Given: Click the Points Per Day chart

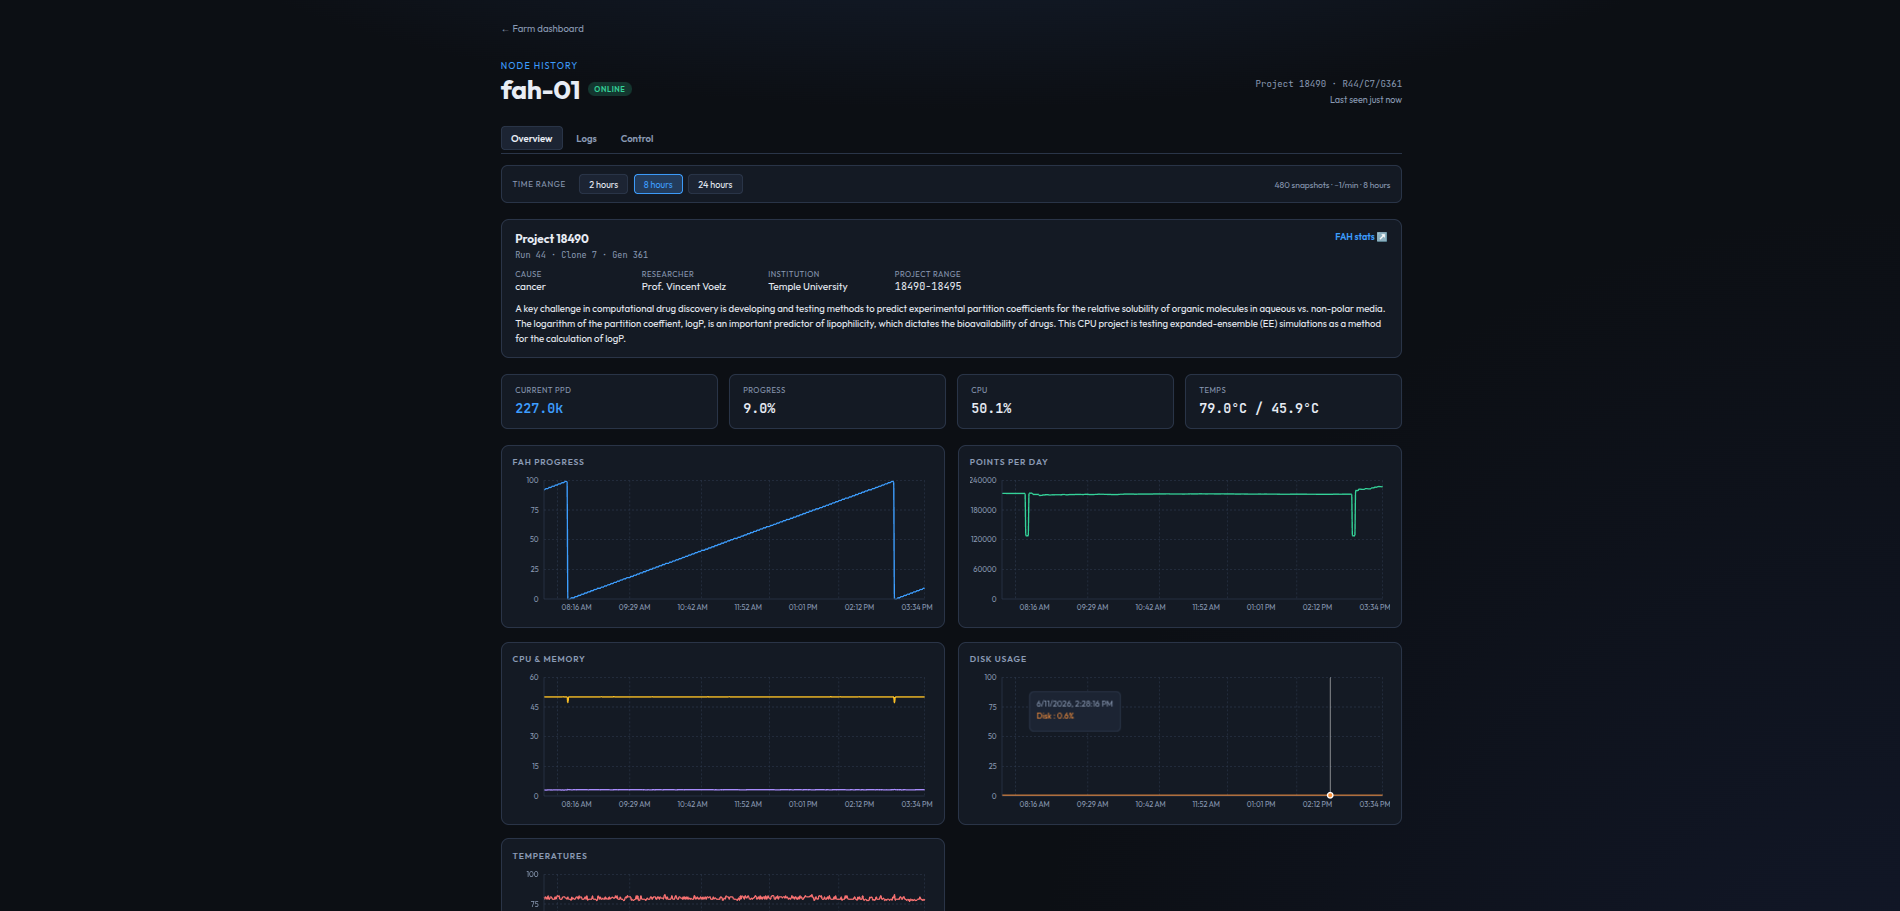Looking at the screenshot, I should point(1180,536).
